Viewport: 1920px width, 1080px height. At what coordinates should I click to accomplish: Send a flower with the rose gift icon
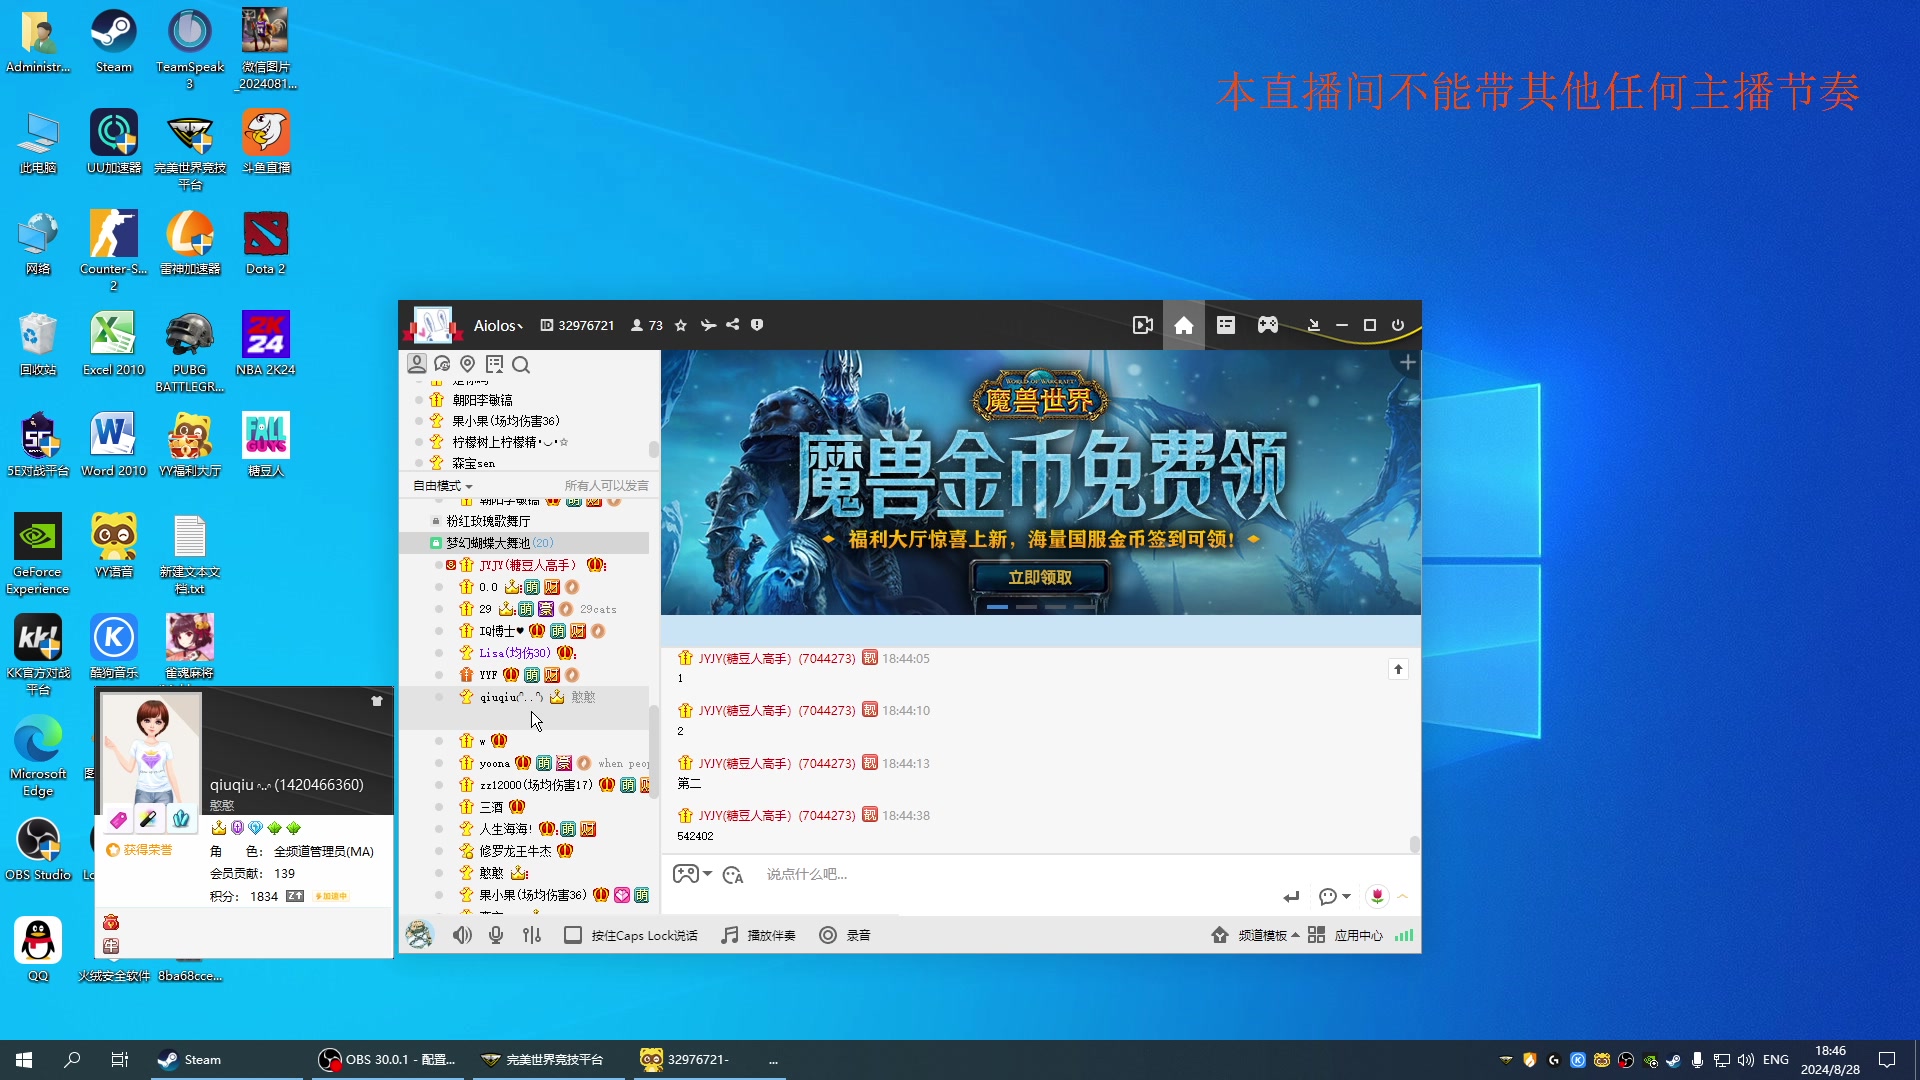(x=1377, y=896)
